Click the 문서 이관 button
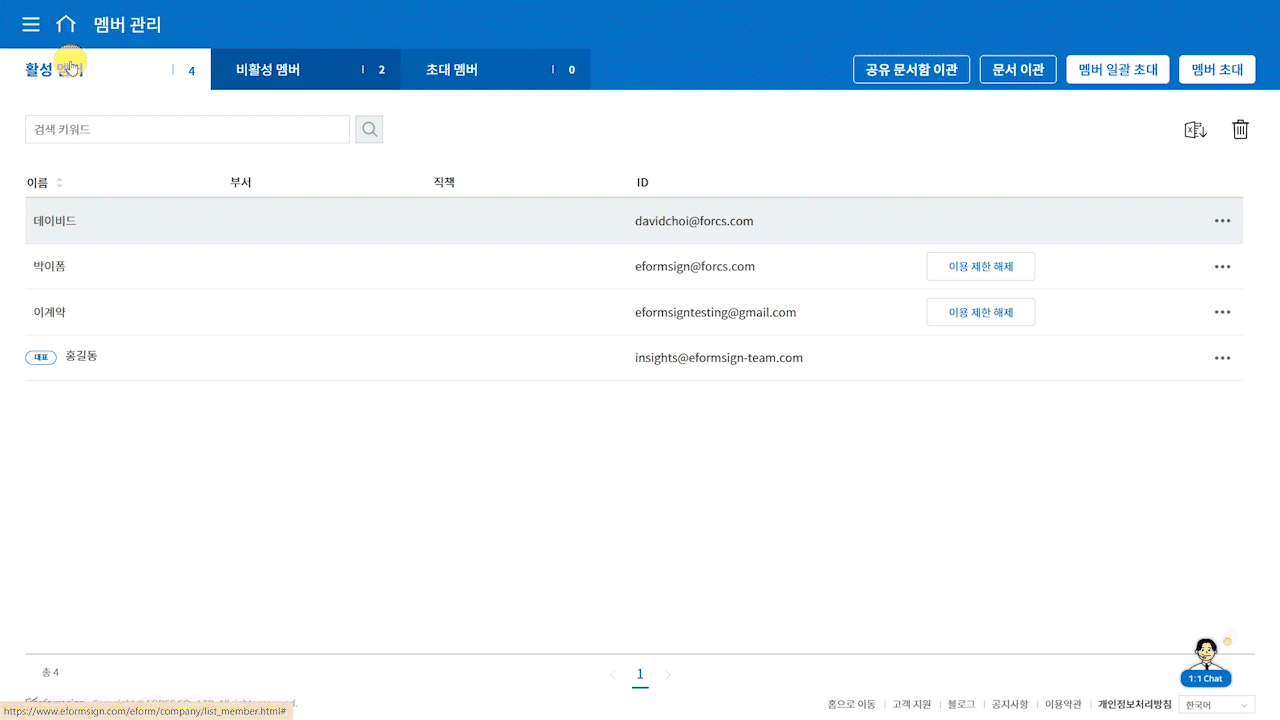The height and width of the screenshot is (720, 1280). (1018, 70)
